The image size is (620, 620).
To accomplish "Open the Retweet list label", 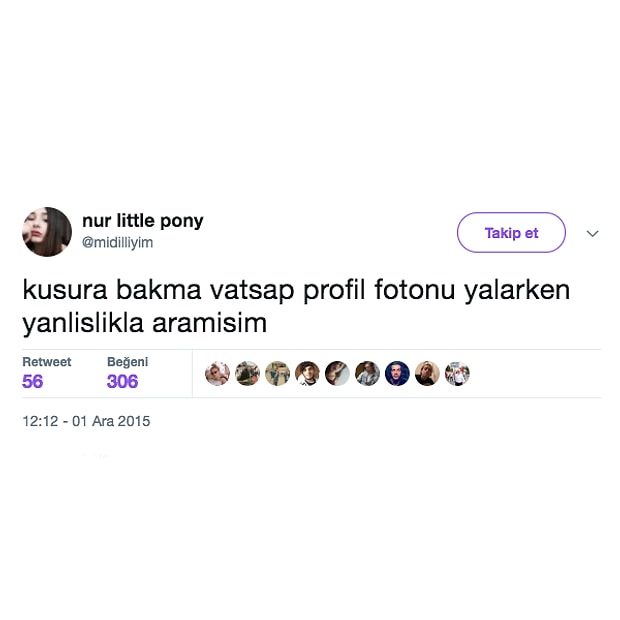I will pyautogui.click(x=47, y=362).
